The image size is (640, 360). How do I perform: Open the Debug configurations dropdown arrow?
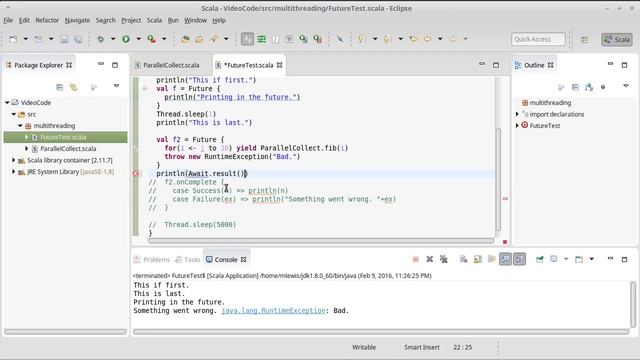pyautogui.click(x=113, y=39)
